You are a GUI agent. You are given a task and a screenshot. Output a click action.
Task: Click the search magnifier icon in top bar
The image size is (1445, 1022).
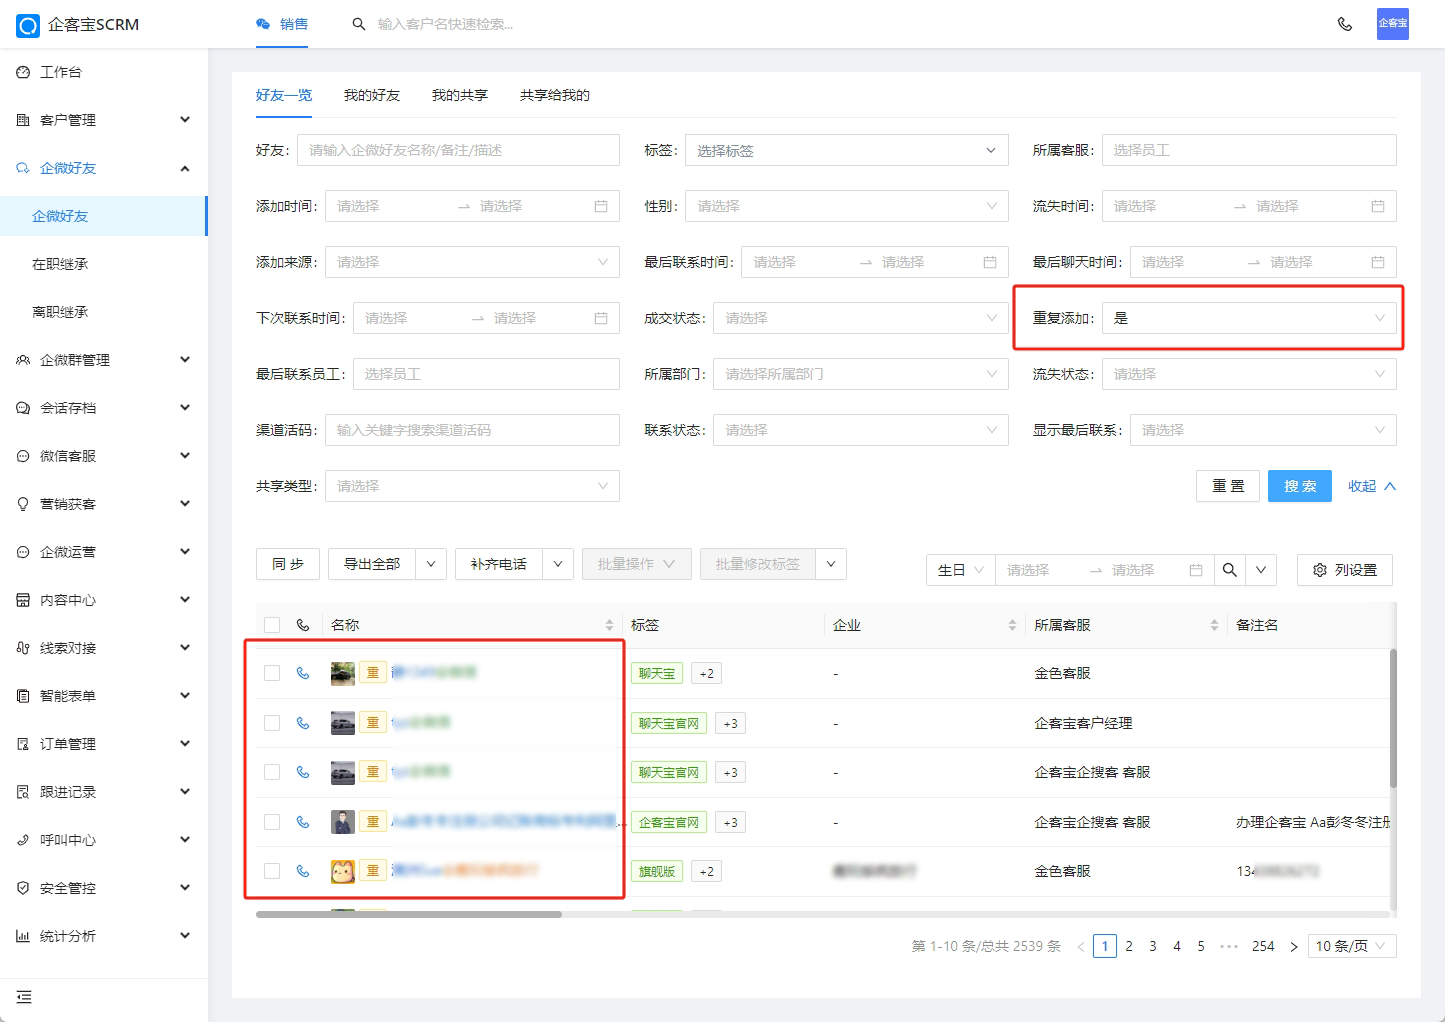pos(358,24)
